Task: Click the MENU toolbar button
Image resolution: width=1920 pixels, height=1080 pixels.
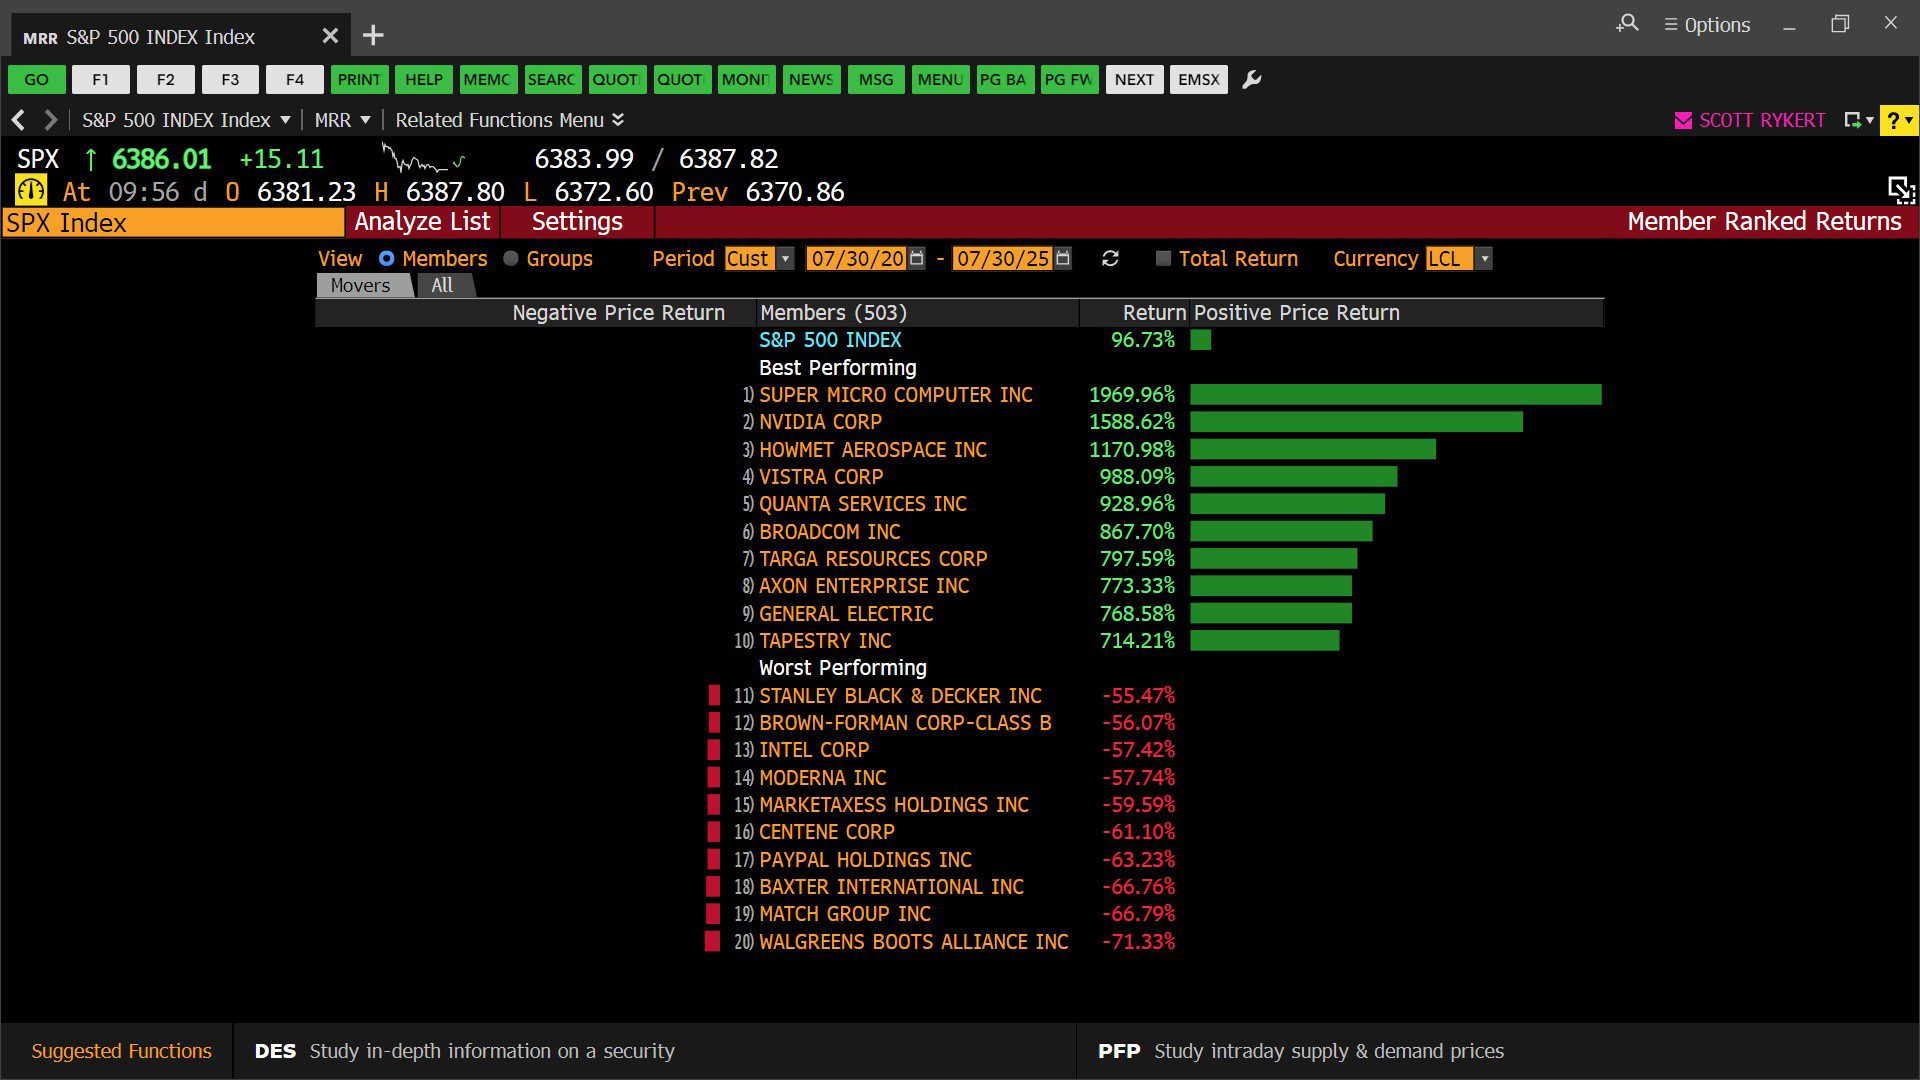Action: click(x=940, y=80)
